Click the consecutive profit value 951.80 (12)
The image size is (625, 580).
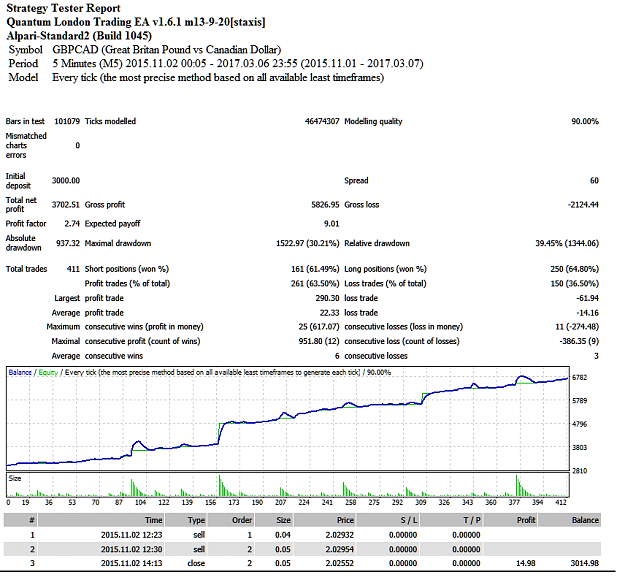(x=319, y=341)
